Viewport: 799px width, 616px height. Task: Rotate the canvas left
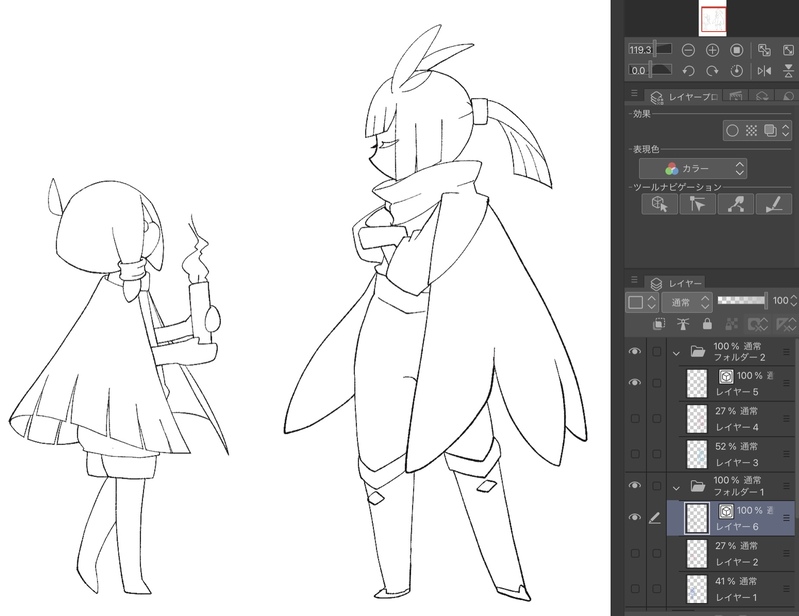tap(688, 71)
